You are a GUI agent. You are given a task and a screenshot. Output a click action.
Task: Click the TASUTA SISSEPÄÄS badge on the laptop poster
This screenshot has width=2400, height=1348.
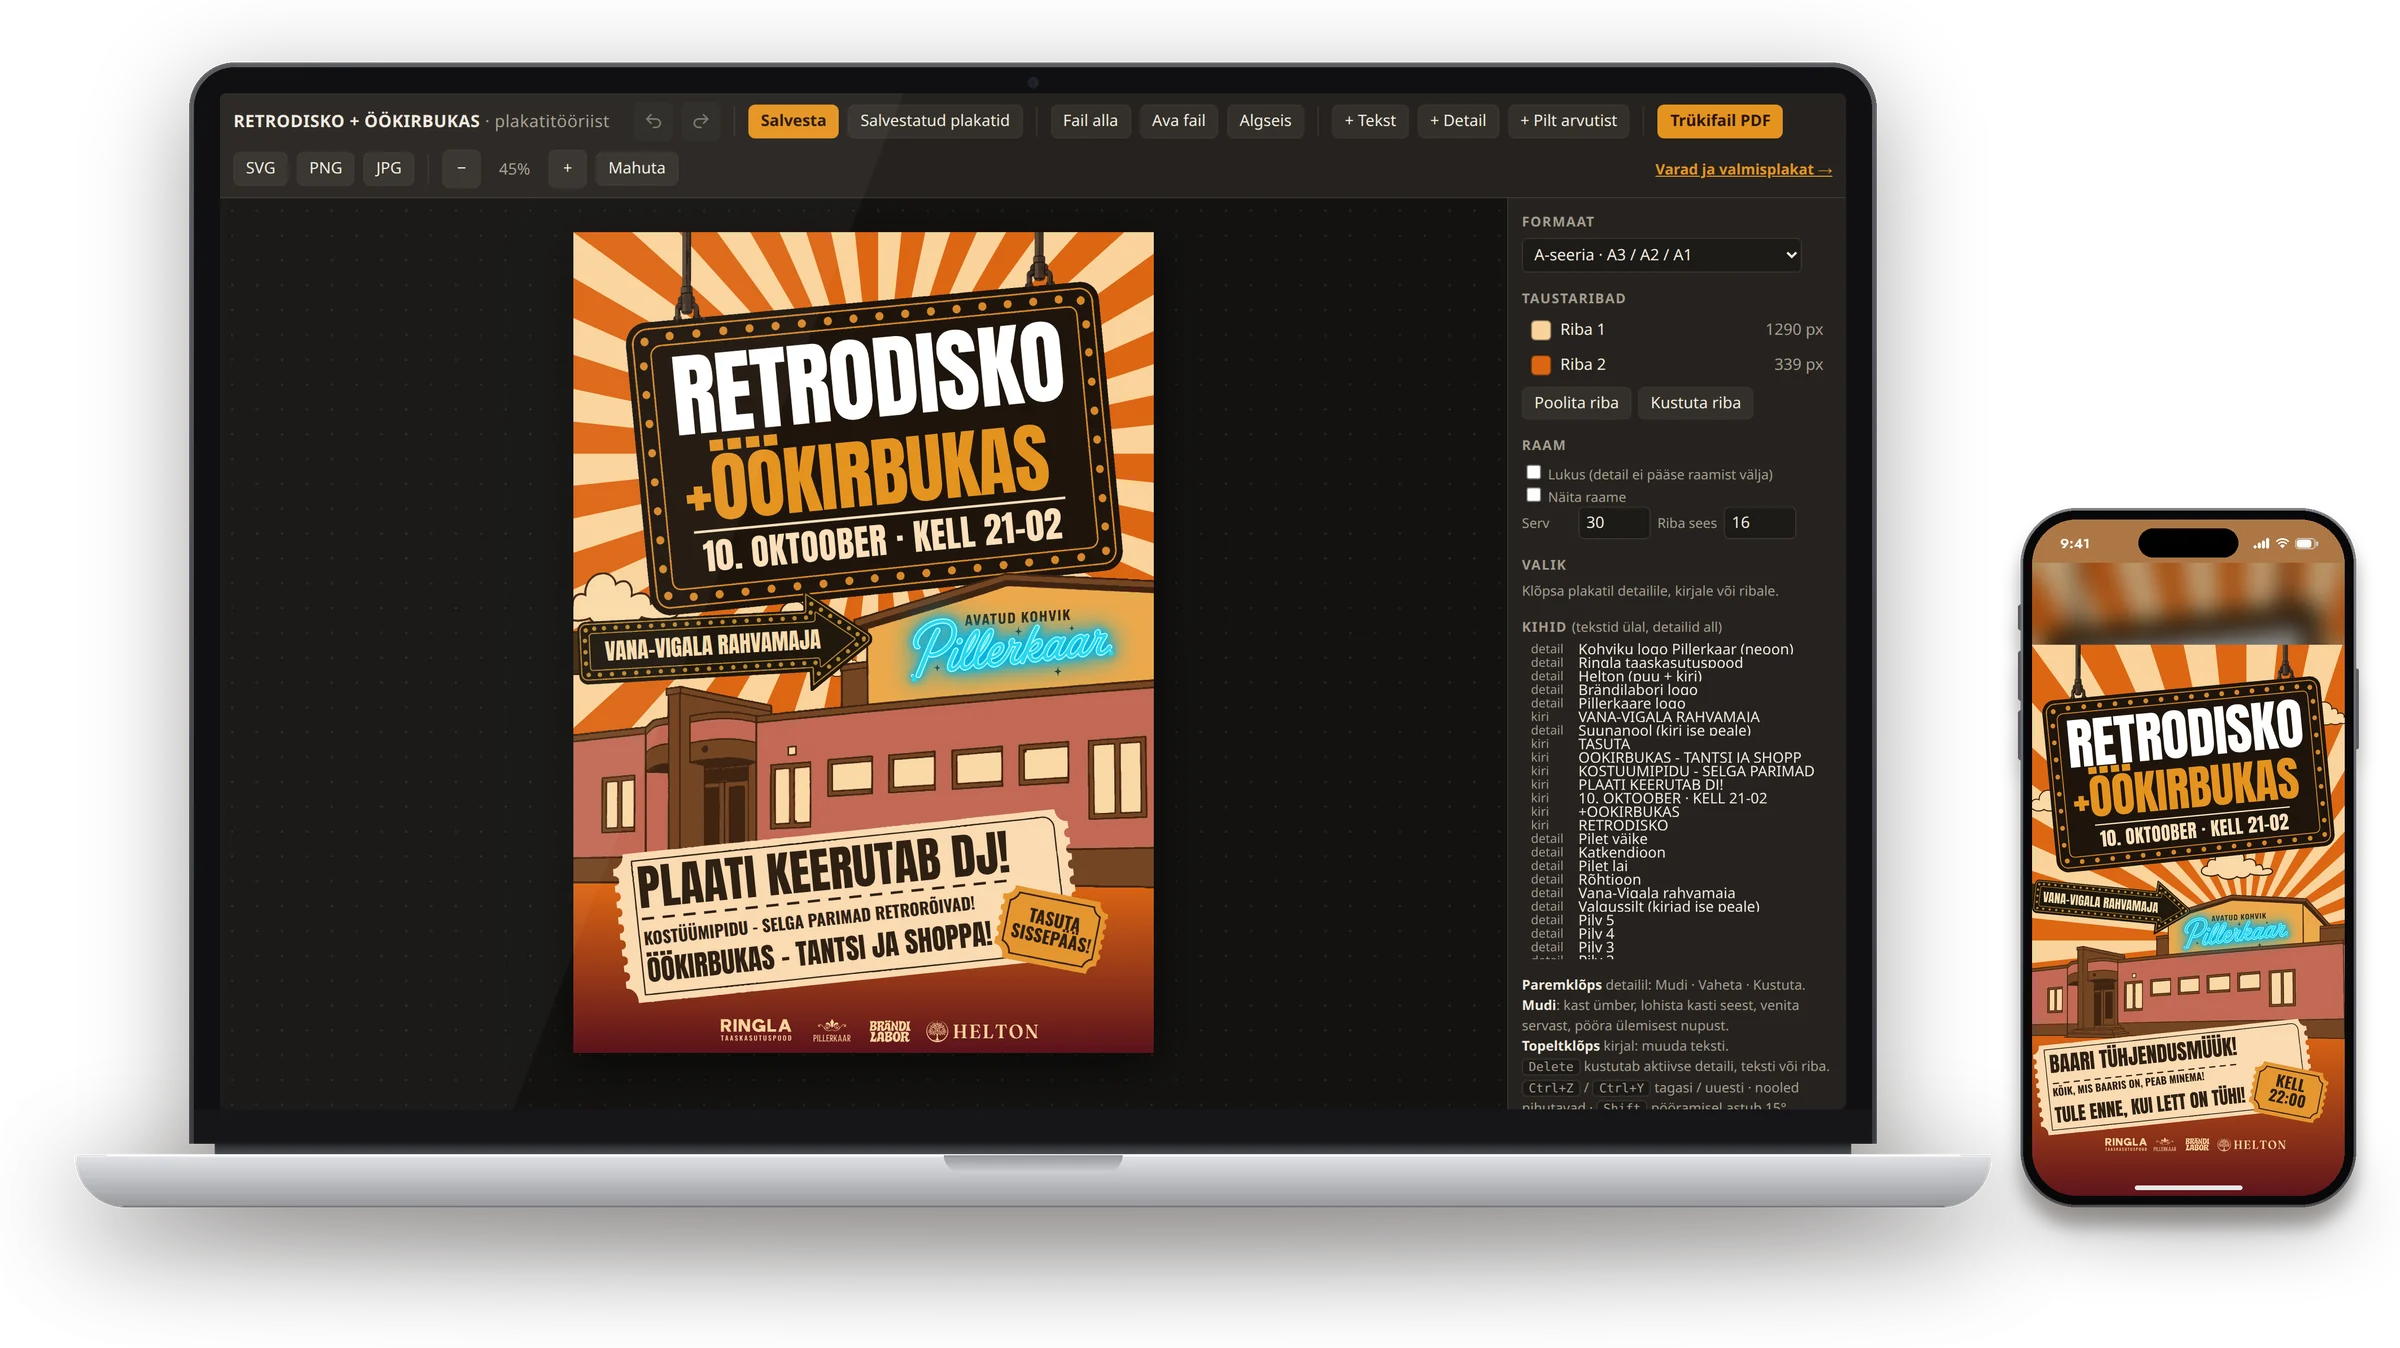tap(1053, 930)
